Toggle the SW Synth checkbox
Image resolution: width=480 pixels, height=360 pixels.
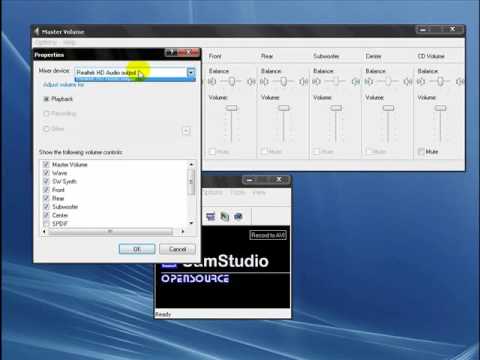(x=46, y=181)
